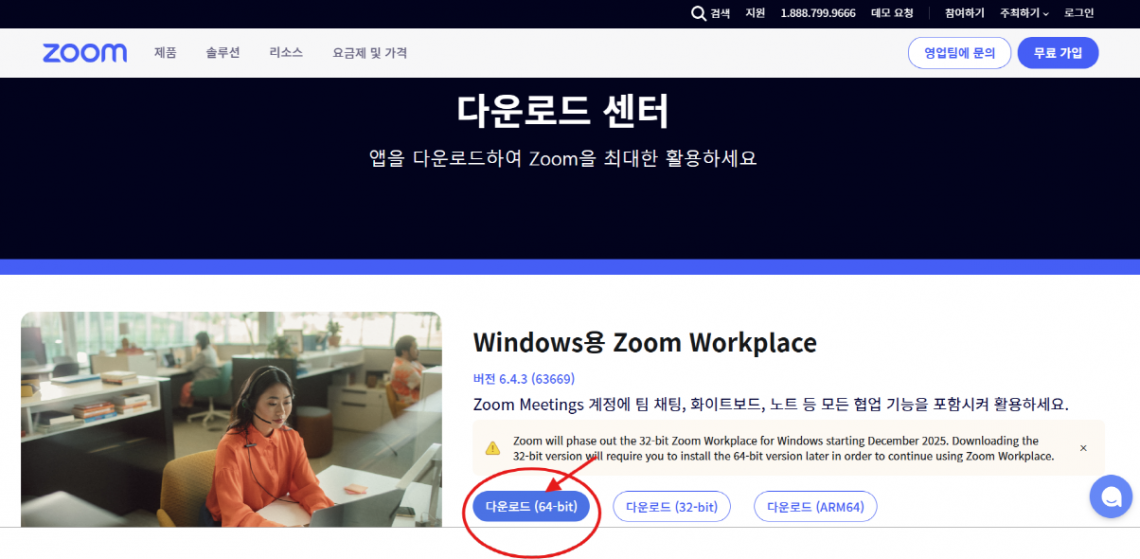
Task: Click the 다운로드 (ARM64) button
Action: pyautogui.click(x=816, y=507)
